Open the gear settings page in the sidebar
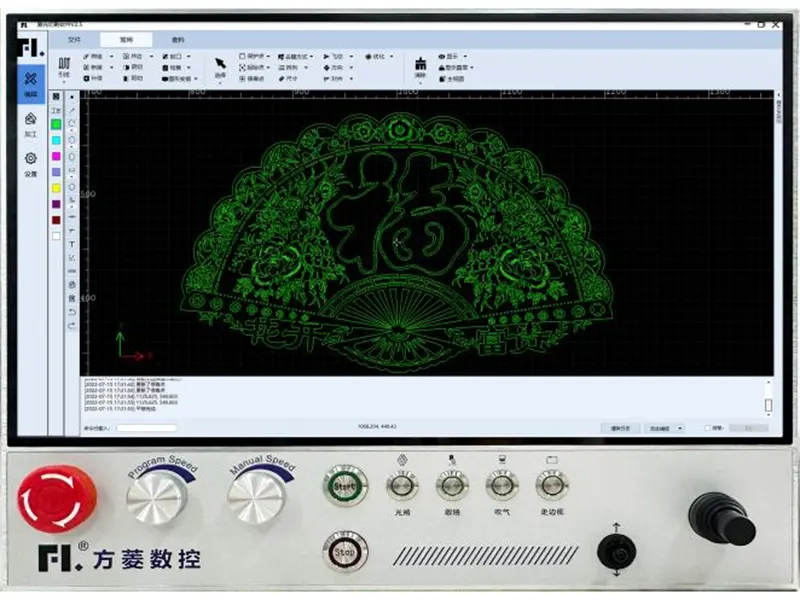Screen dimensions: 800x600 click(x=31, y=164)
